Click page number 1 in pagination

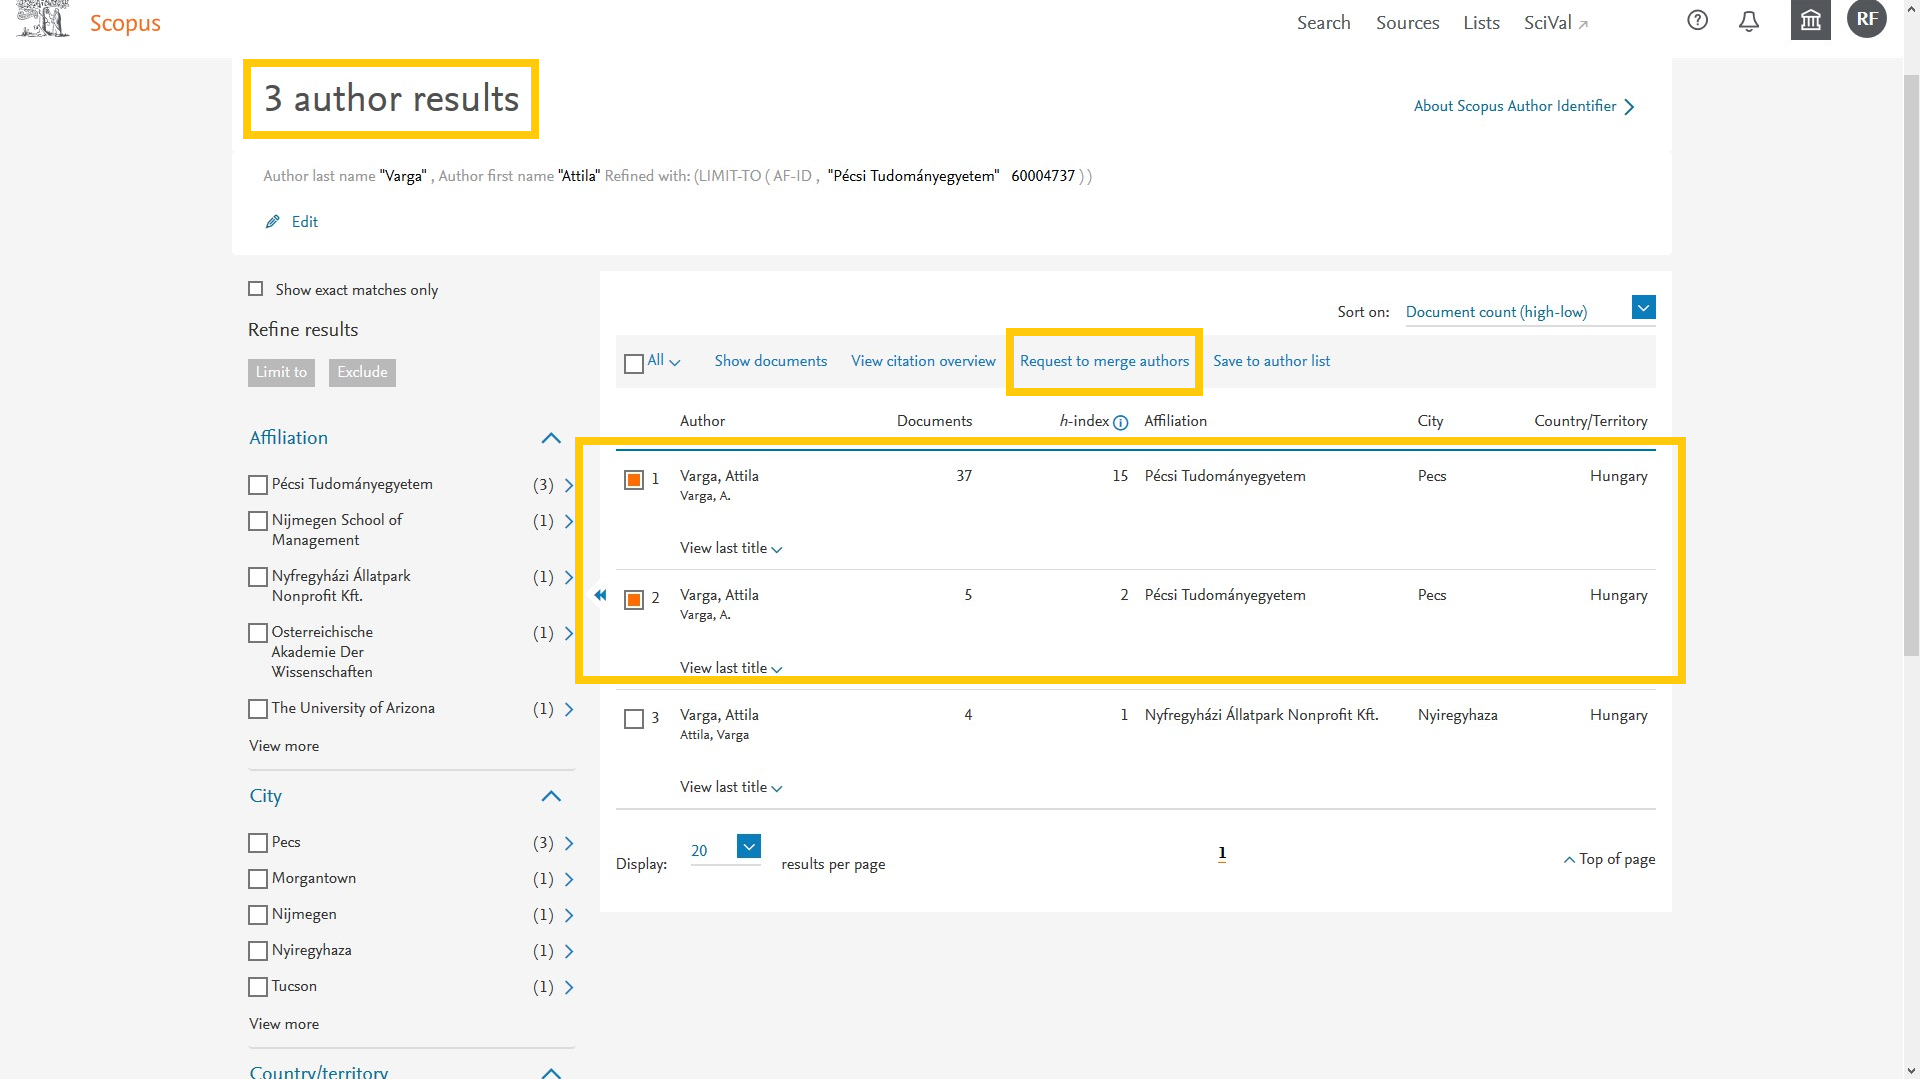1222,853
